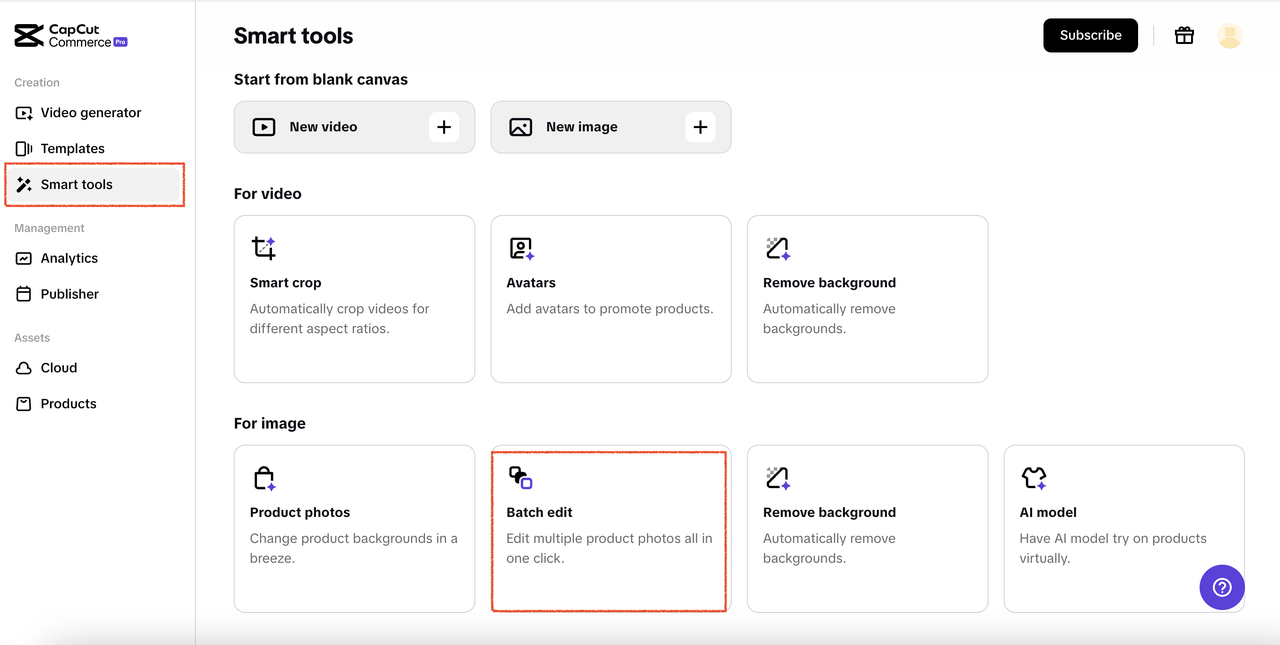This screenshot has height=645, width=1280.
Task: Click the Product photos bag icon
Action: pyautogui.click(x=263, y=478)
